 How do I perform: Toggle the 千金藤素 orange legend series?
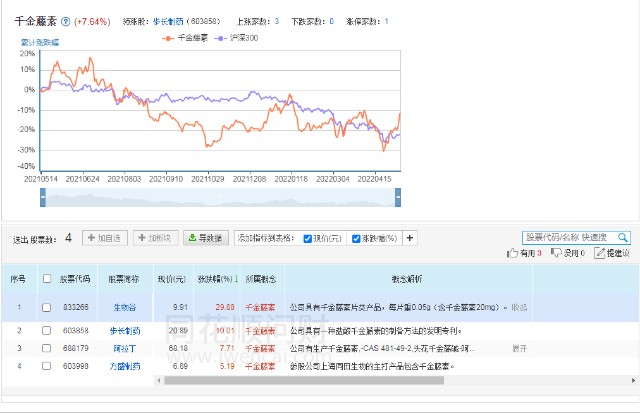(185, 38)
